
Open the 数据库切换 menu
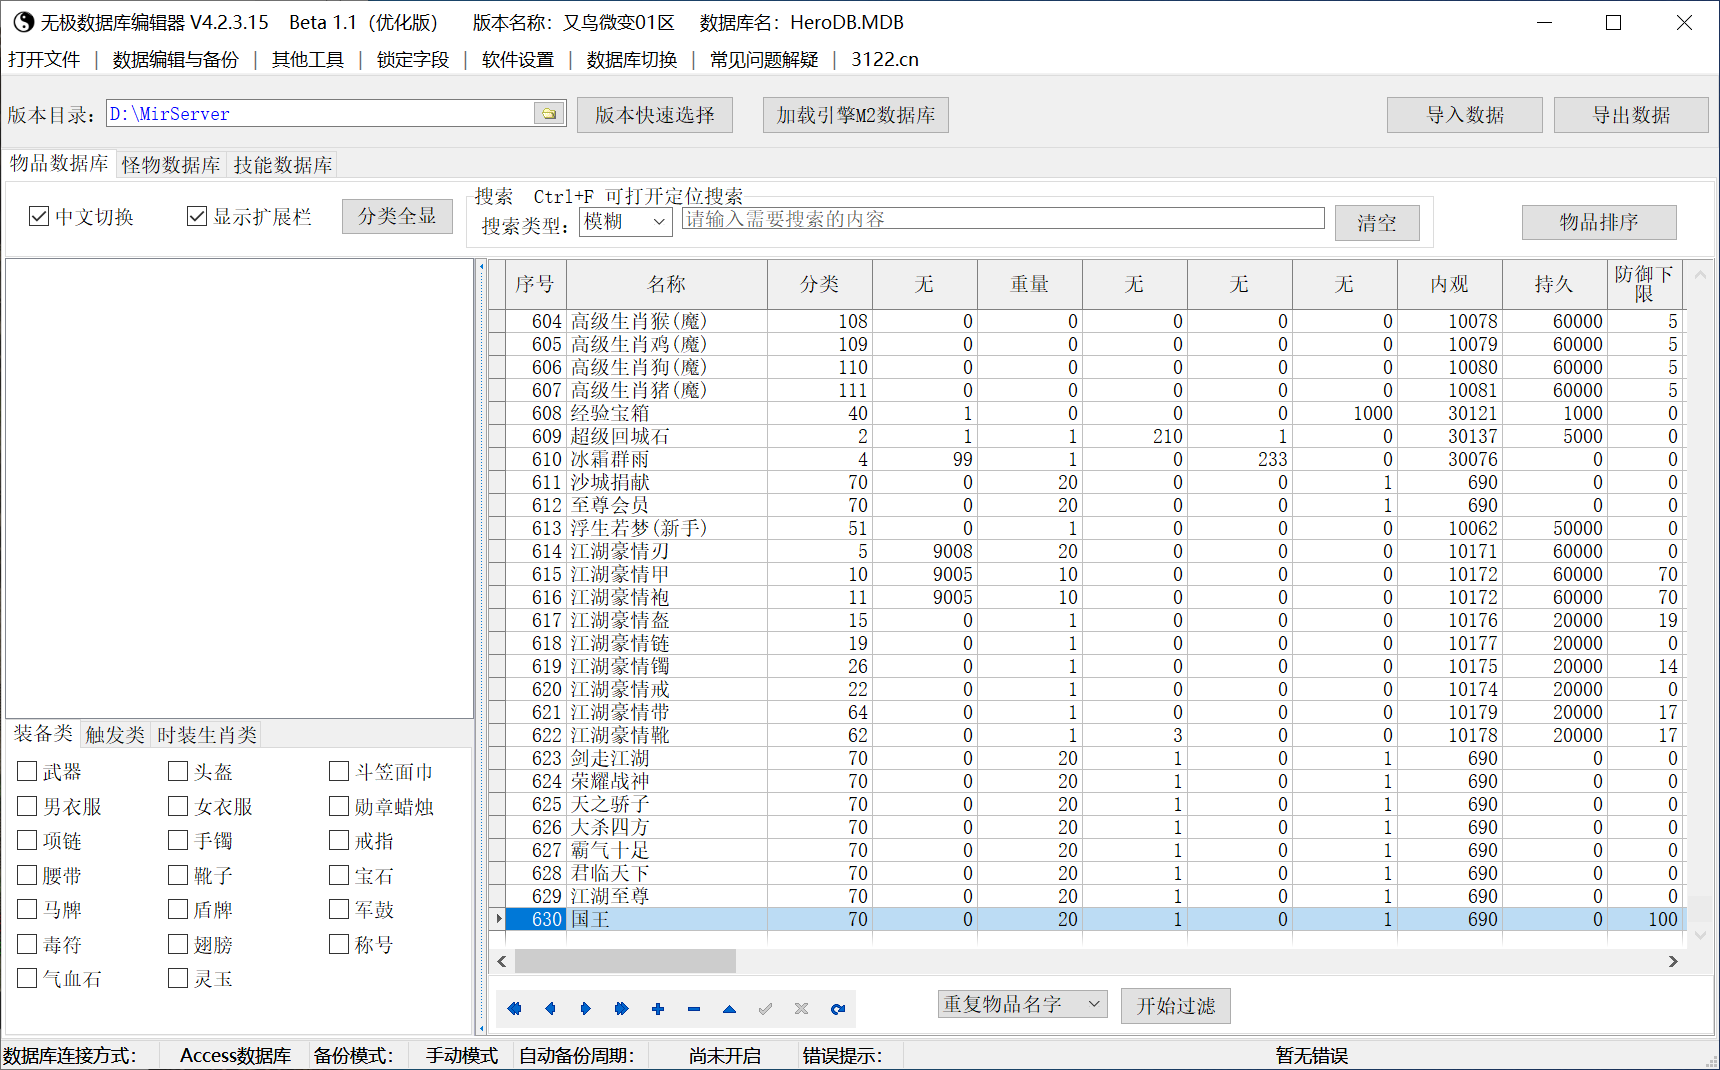(x=632, y=60)
